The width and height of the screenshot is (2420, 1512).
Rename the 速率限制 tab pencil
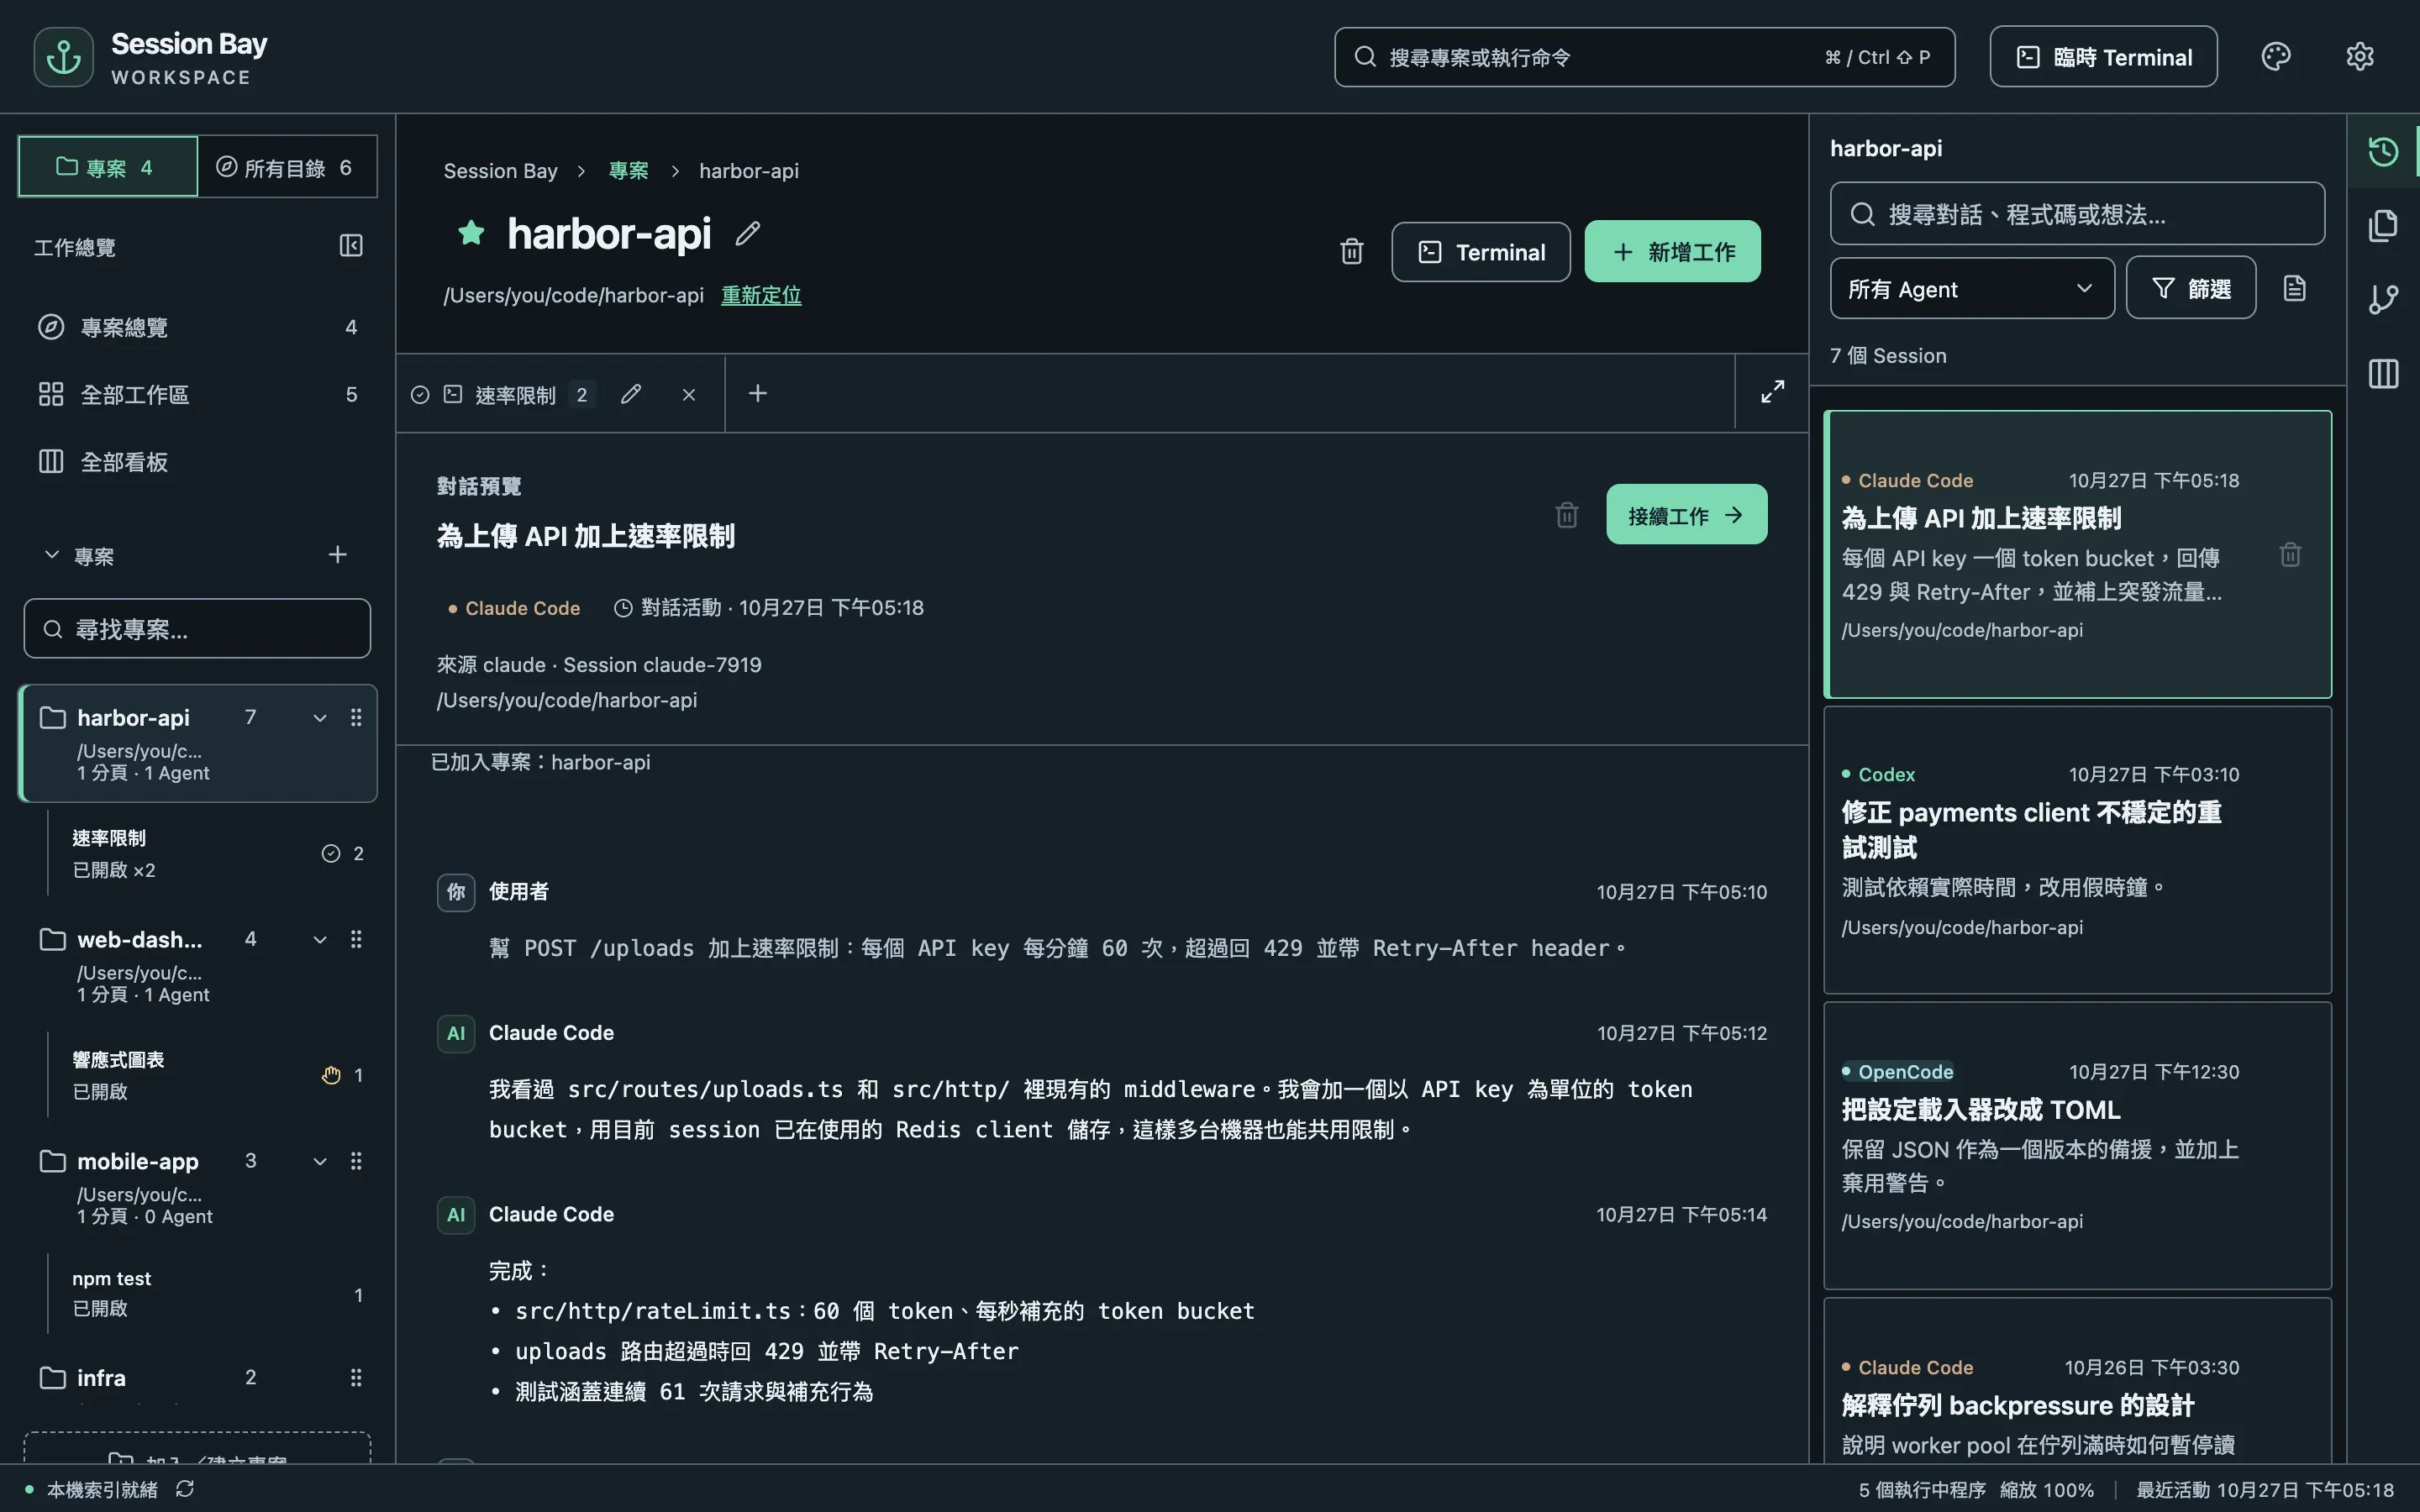tap(630, 394)
